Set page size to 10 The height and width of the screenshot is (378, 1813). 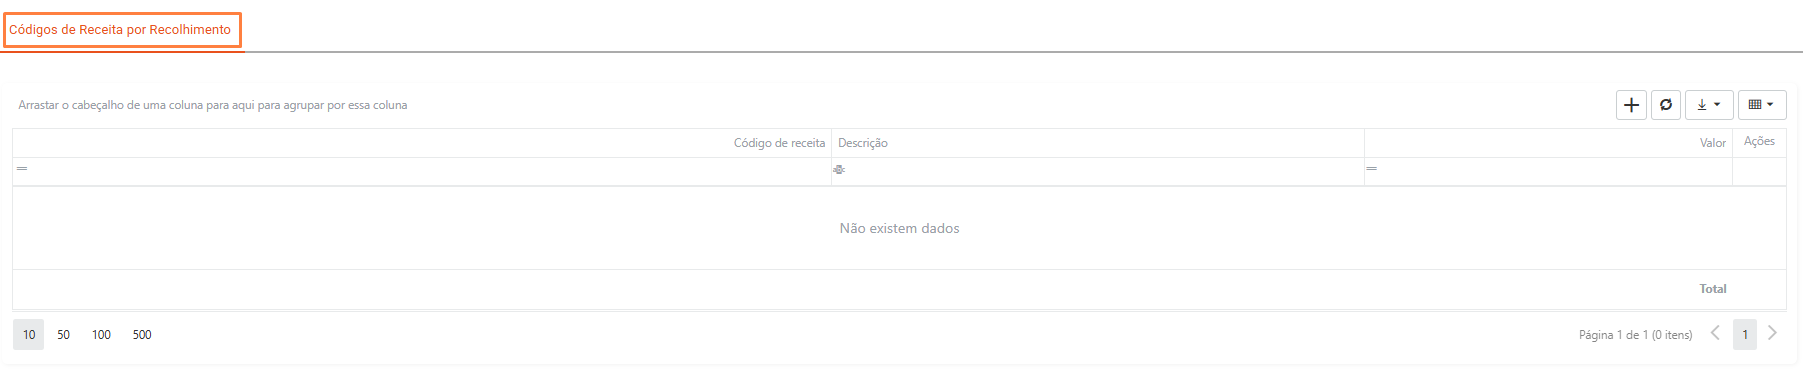click(x=29, y=335)
